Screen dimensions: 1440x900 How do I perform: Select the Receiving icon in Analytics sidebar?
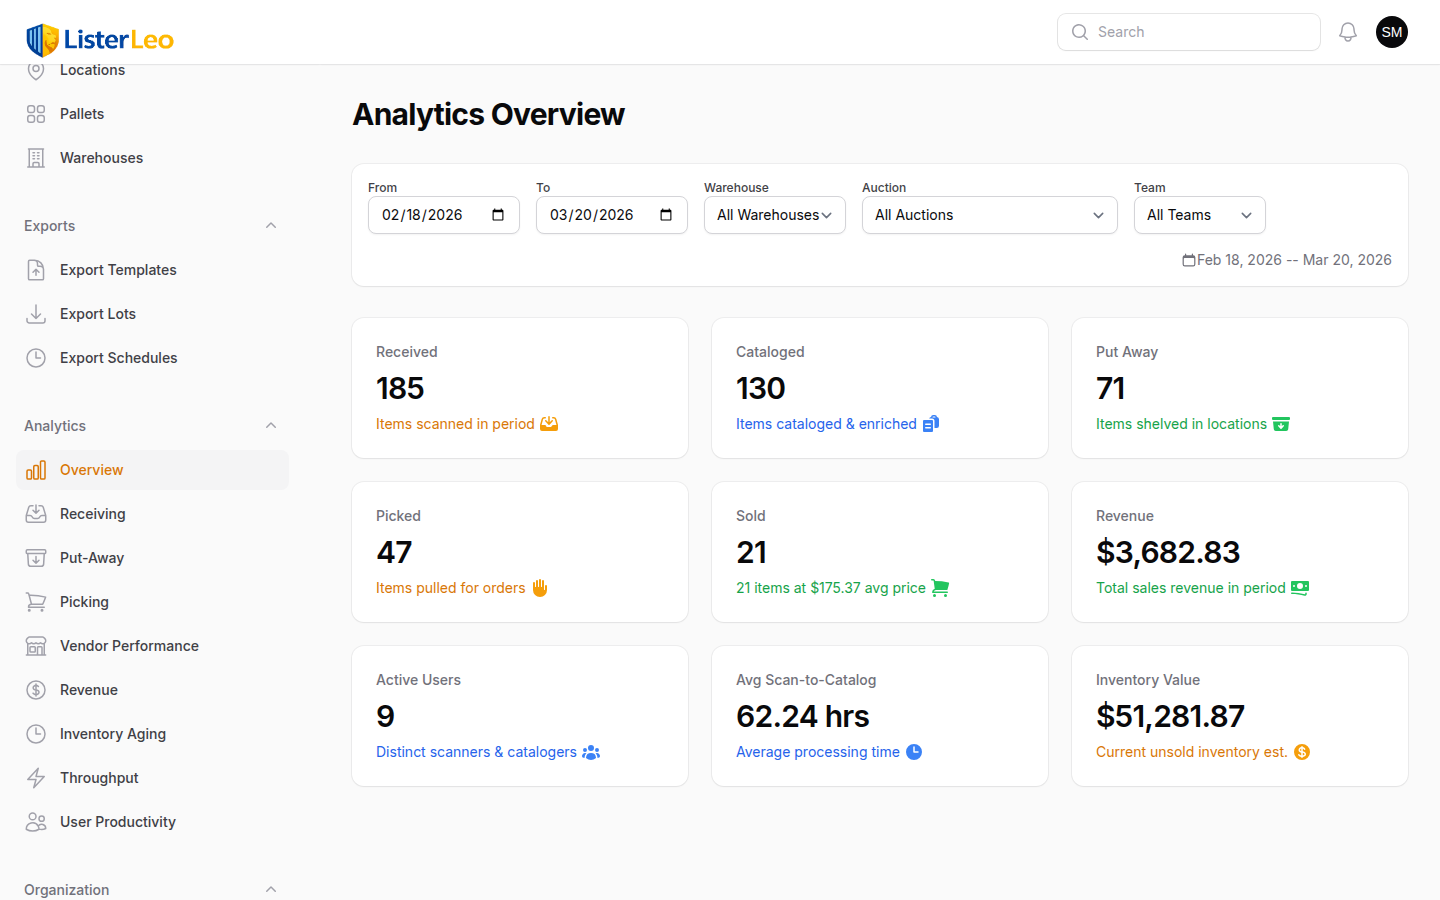(x=36, y=513)
